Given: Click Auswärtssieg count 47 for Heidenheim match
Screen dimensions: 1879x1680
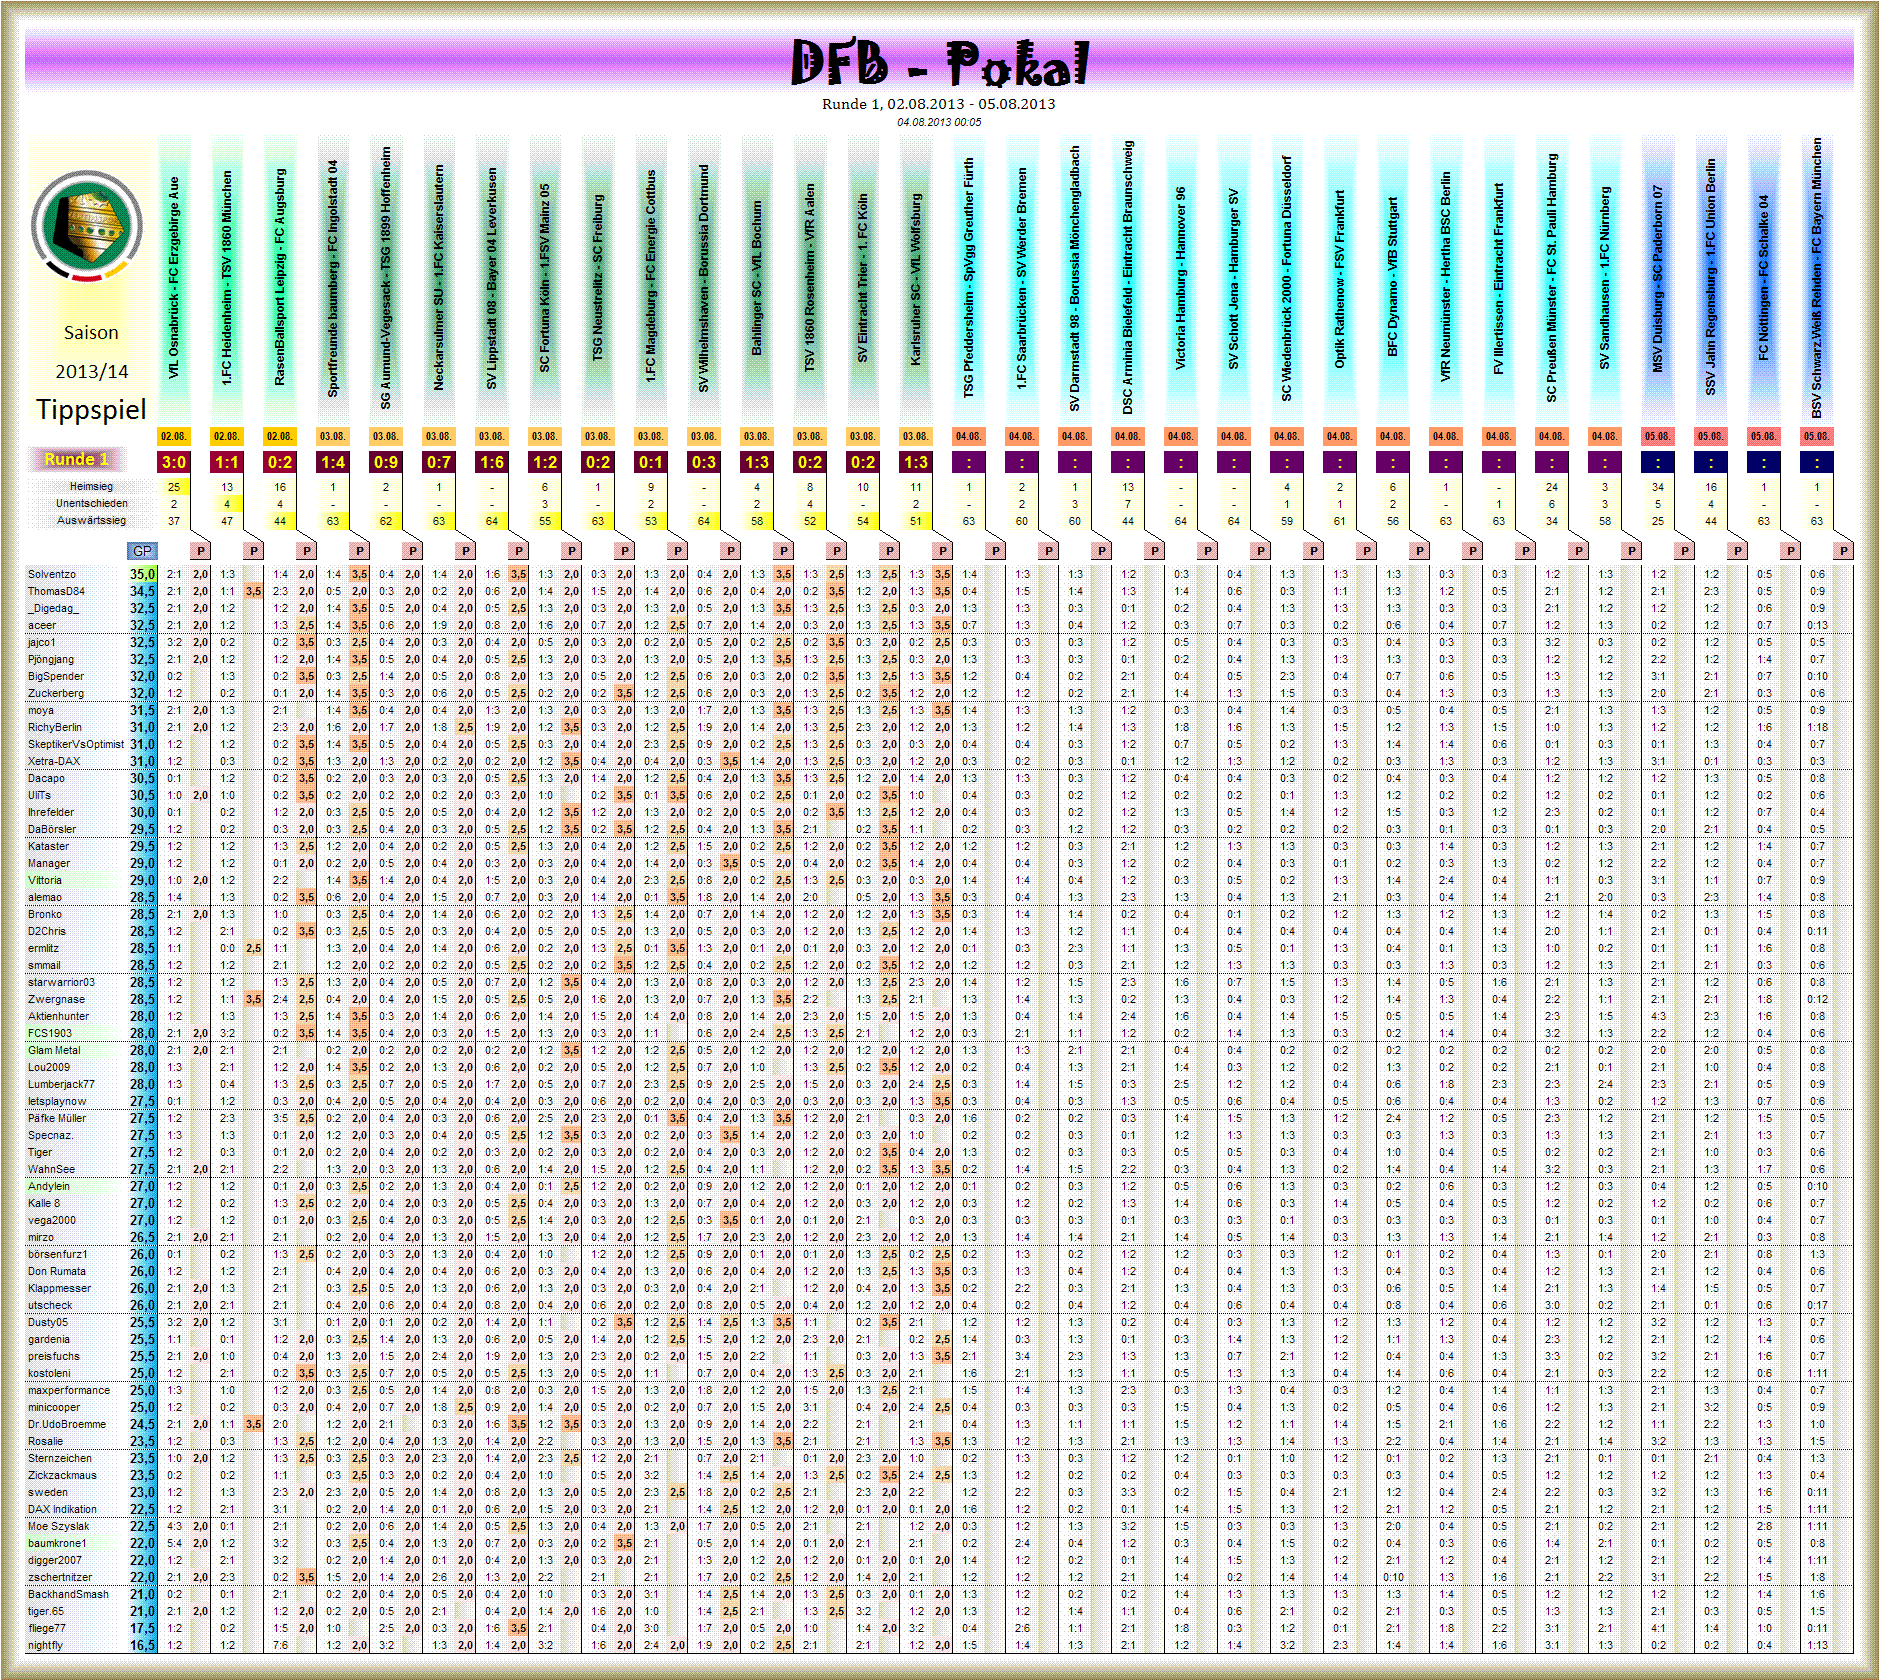Looking at the screenshot, I should pos(227,521).
